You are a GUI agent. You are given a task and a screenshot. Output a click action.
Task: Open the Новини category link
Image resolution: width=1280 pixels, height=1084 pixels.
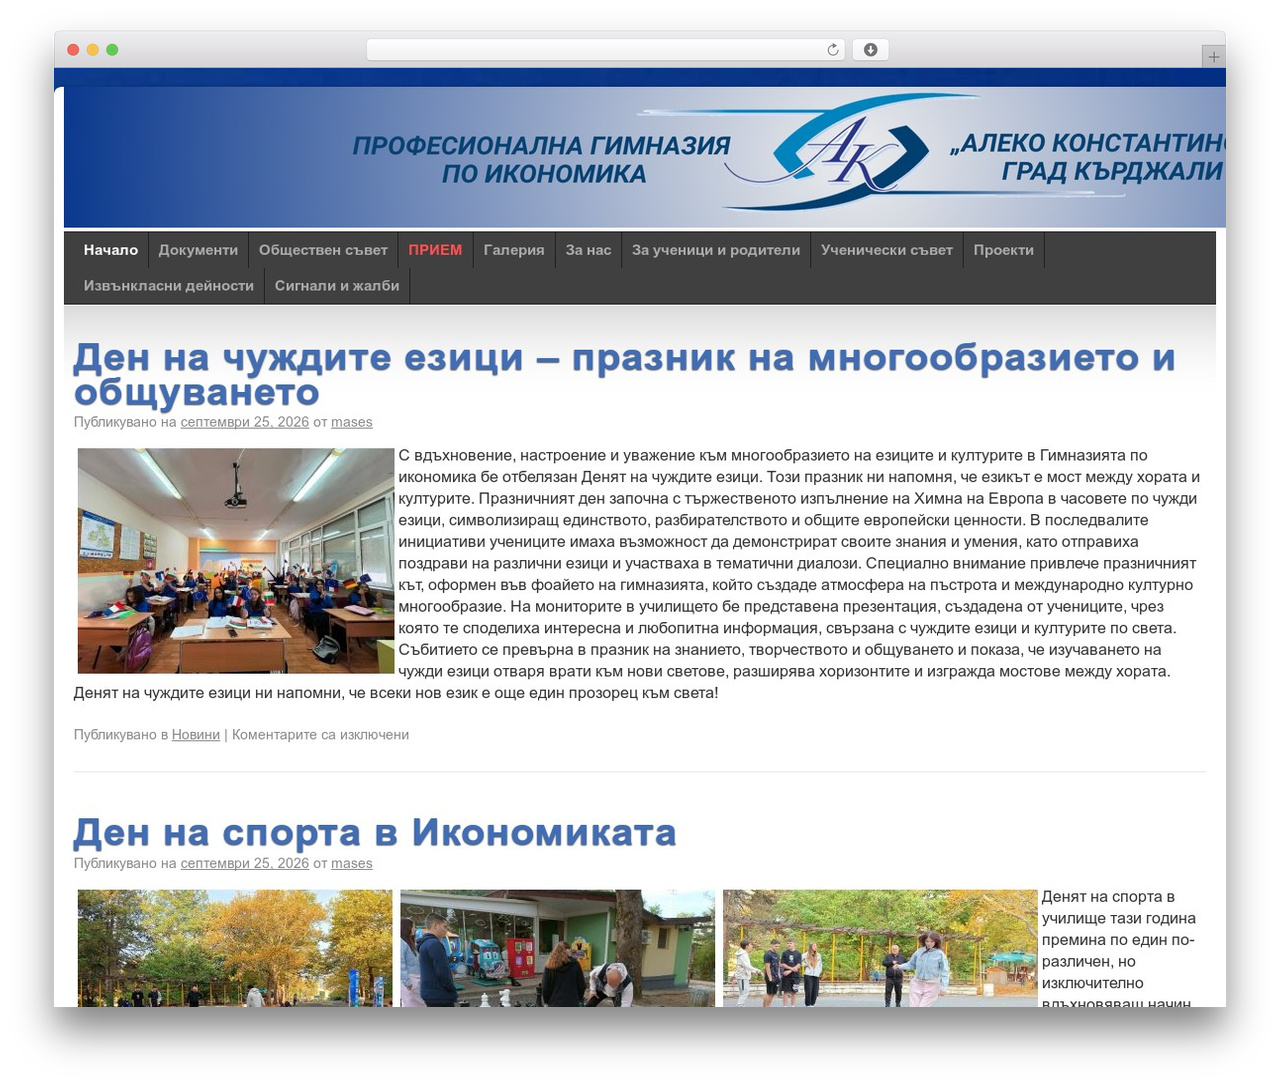196,735
